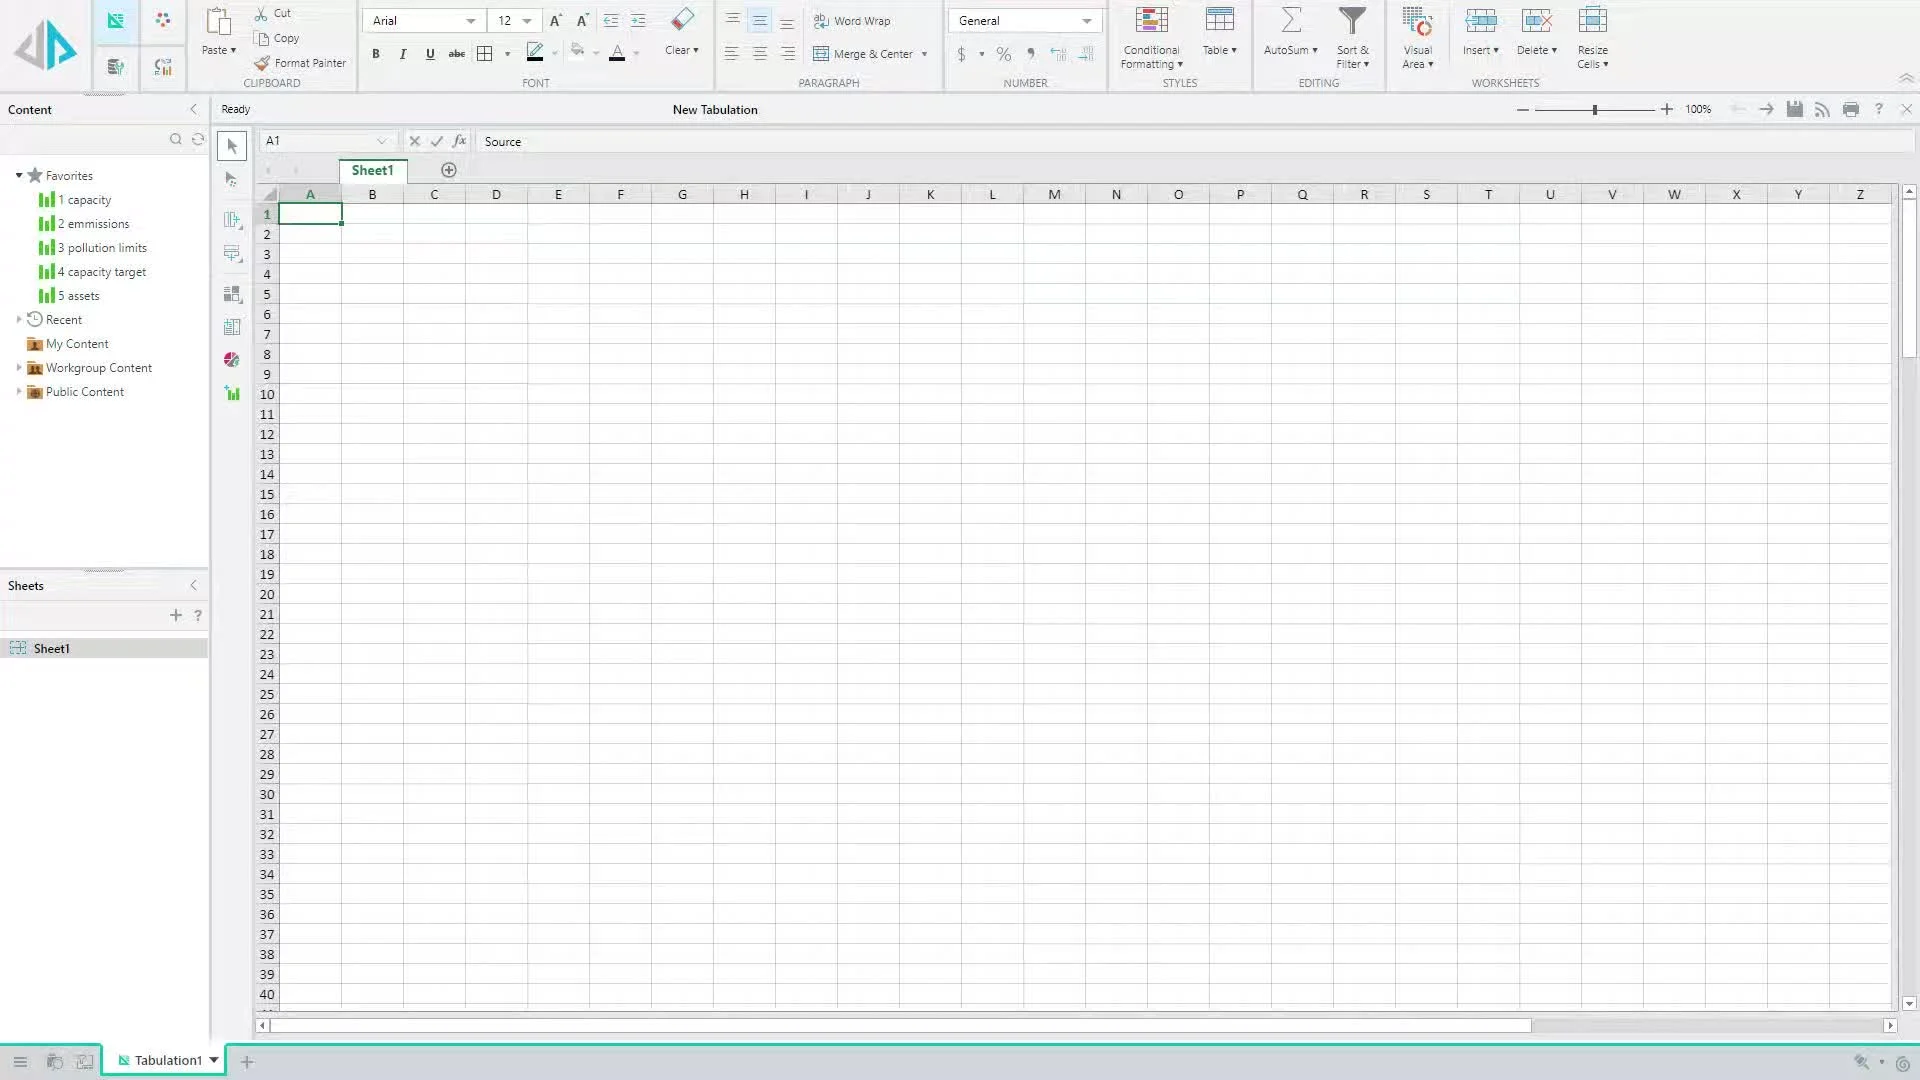Click the Clear eraser icon
The width and height of the screenshot is (1920, 1080).
click(682, 20)
